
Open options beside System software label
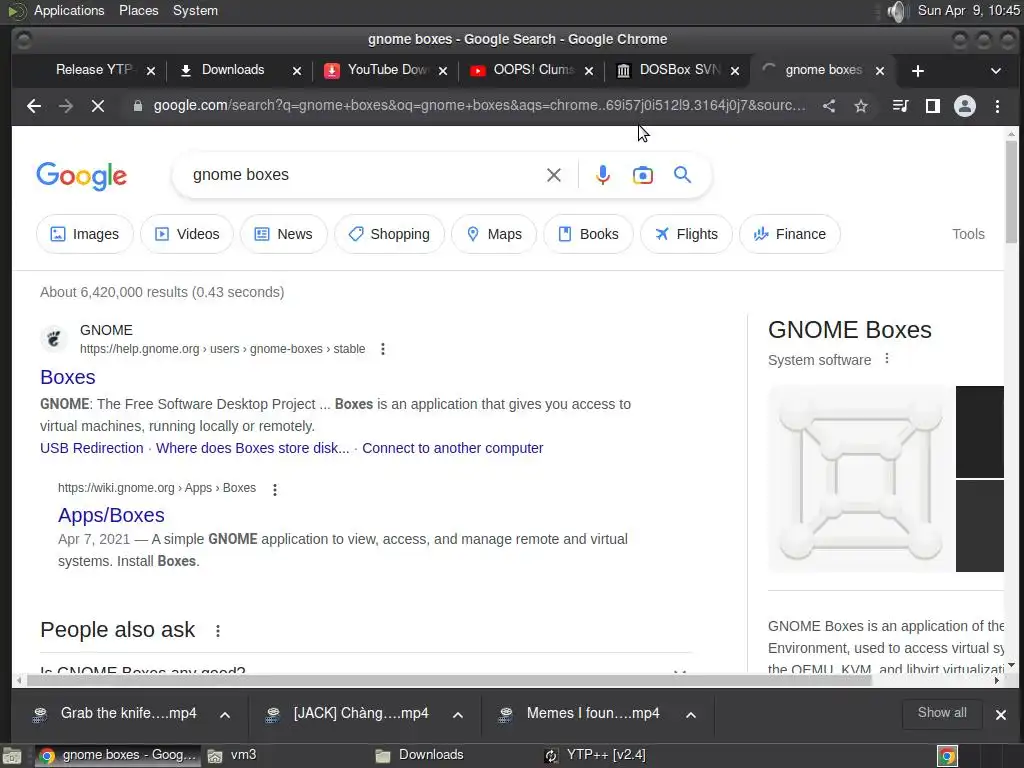click(887, 359)
